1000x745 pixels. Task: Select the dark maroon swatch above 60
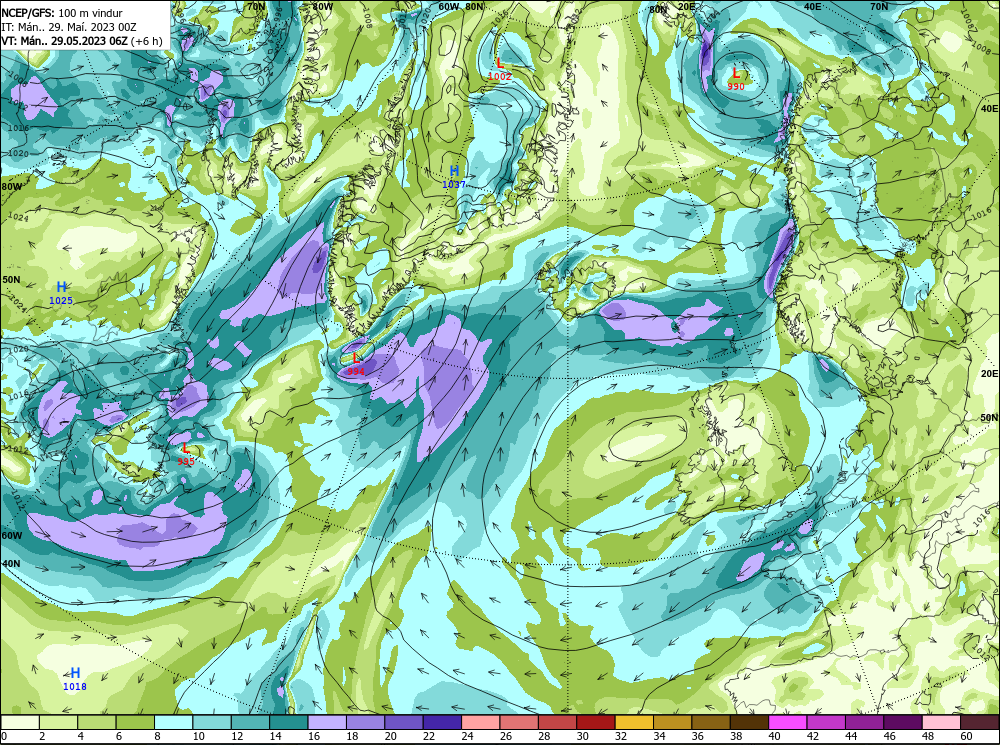(x=980, y=722)
